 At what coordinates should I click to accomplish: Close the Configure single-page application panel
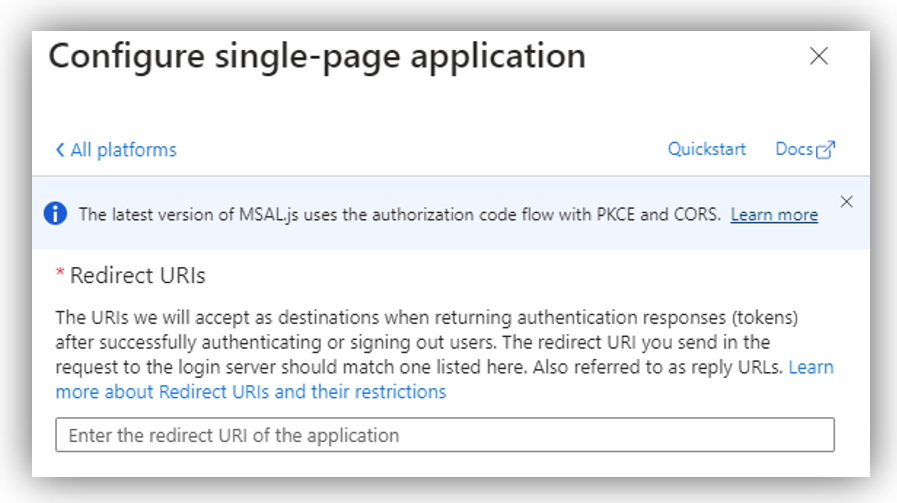[x=819, y=56]
